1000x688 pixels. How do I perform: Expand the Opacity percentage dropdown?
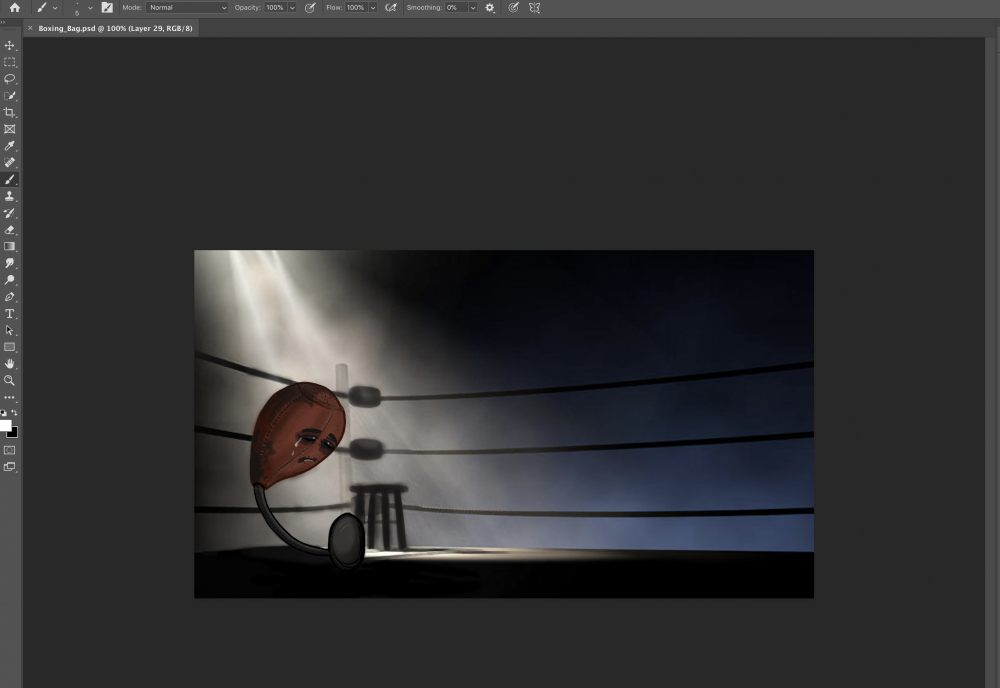pos(291,7)
